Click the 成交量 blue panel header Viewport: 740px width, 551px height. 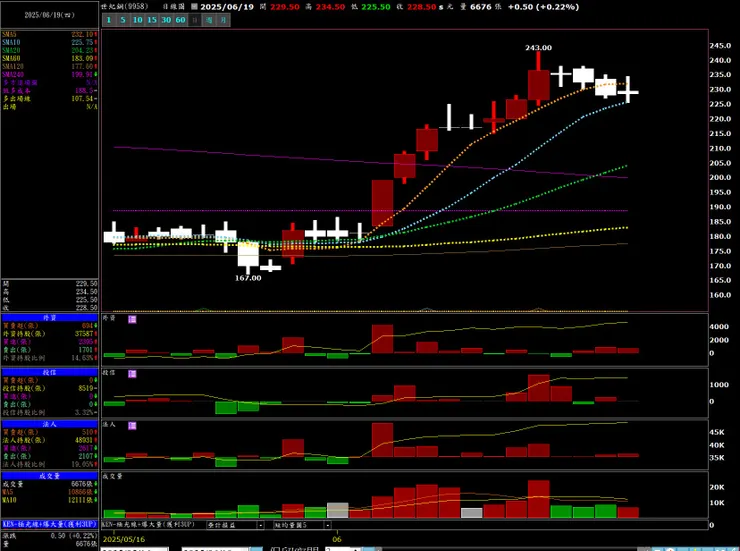(50, 476)
